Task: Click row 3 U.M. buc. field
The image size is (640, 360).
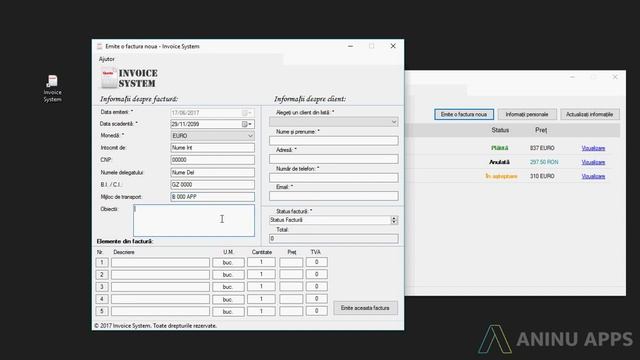Action: click(x=228, y=287)
